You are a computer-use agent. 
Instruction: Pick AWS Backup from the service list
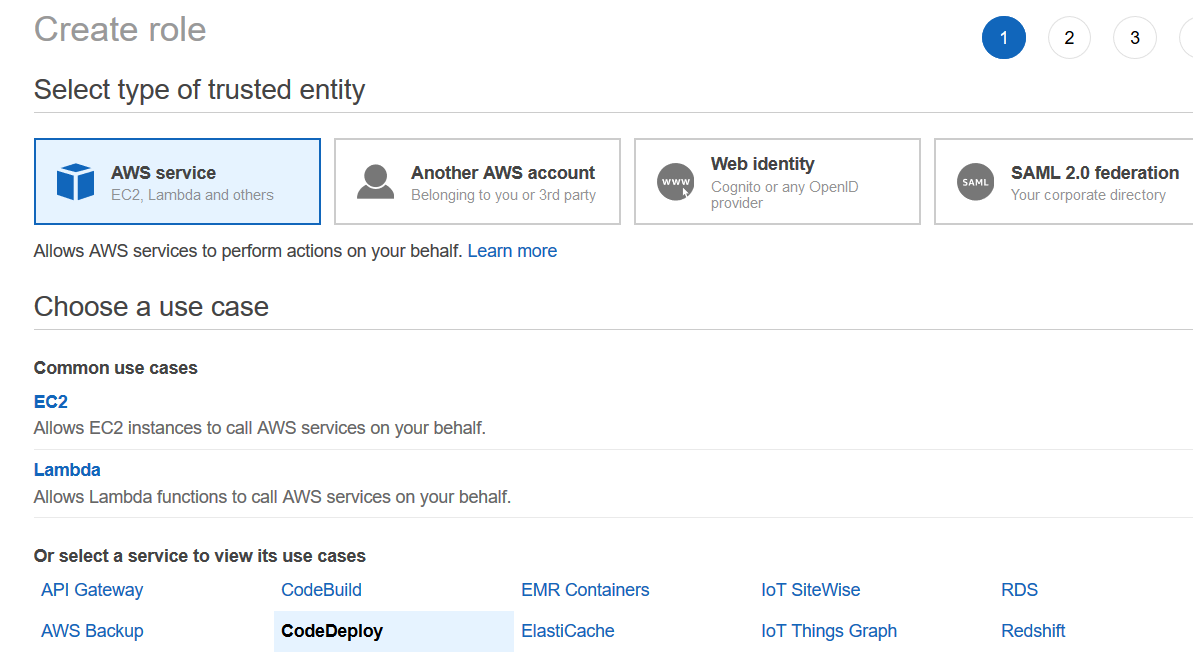92,631
